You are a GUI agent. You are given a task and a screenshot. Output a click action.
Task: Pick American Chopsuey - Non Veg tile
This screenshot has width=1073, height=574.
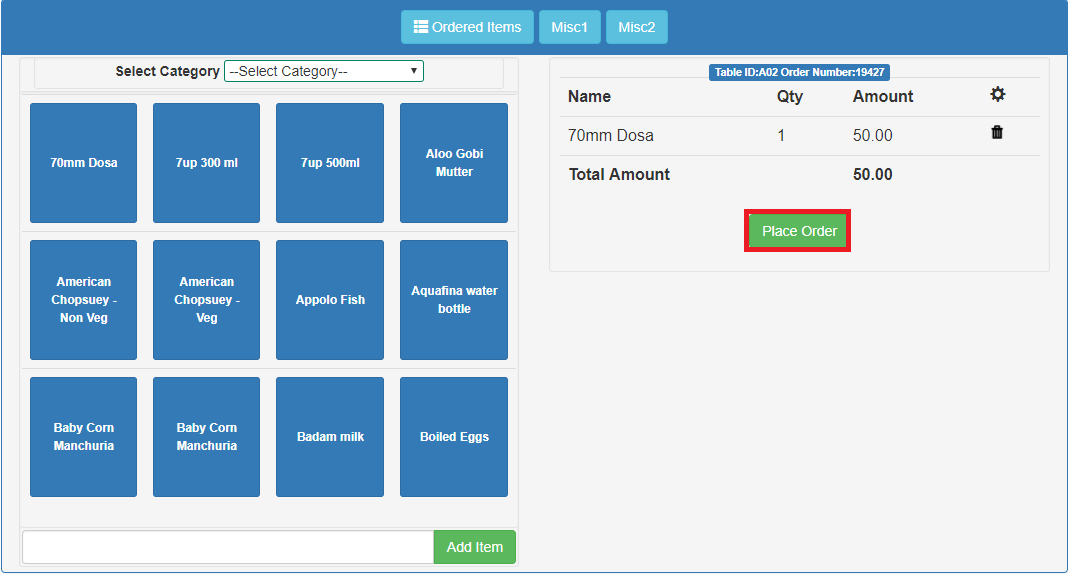pos(84,300)
